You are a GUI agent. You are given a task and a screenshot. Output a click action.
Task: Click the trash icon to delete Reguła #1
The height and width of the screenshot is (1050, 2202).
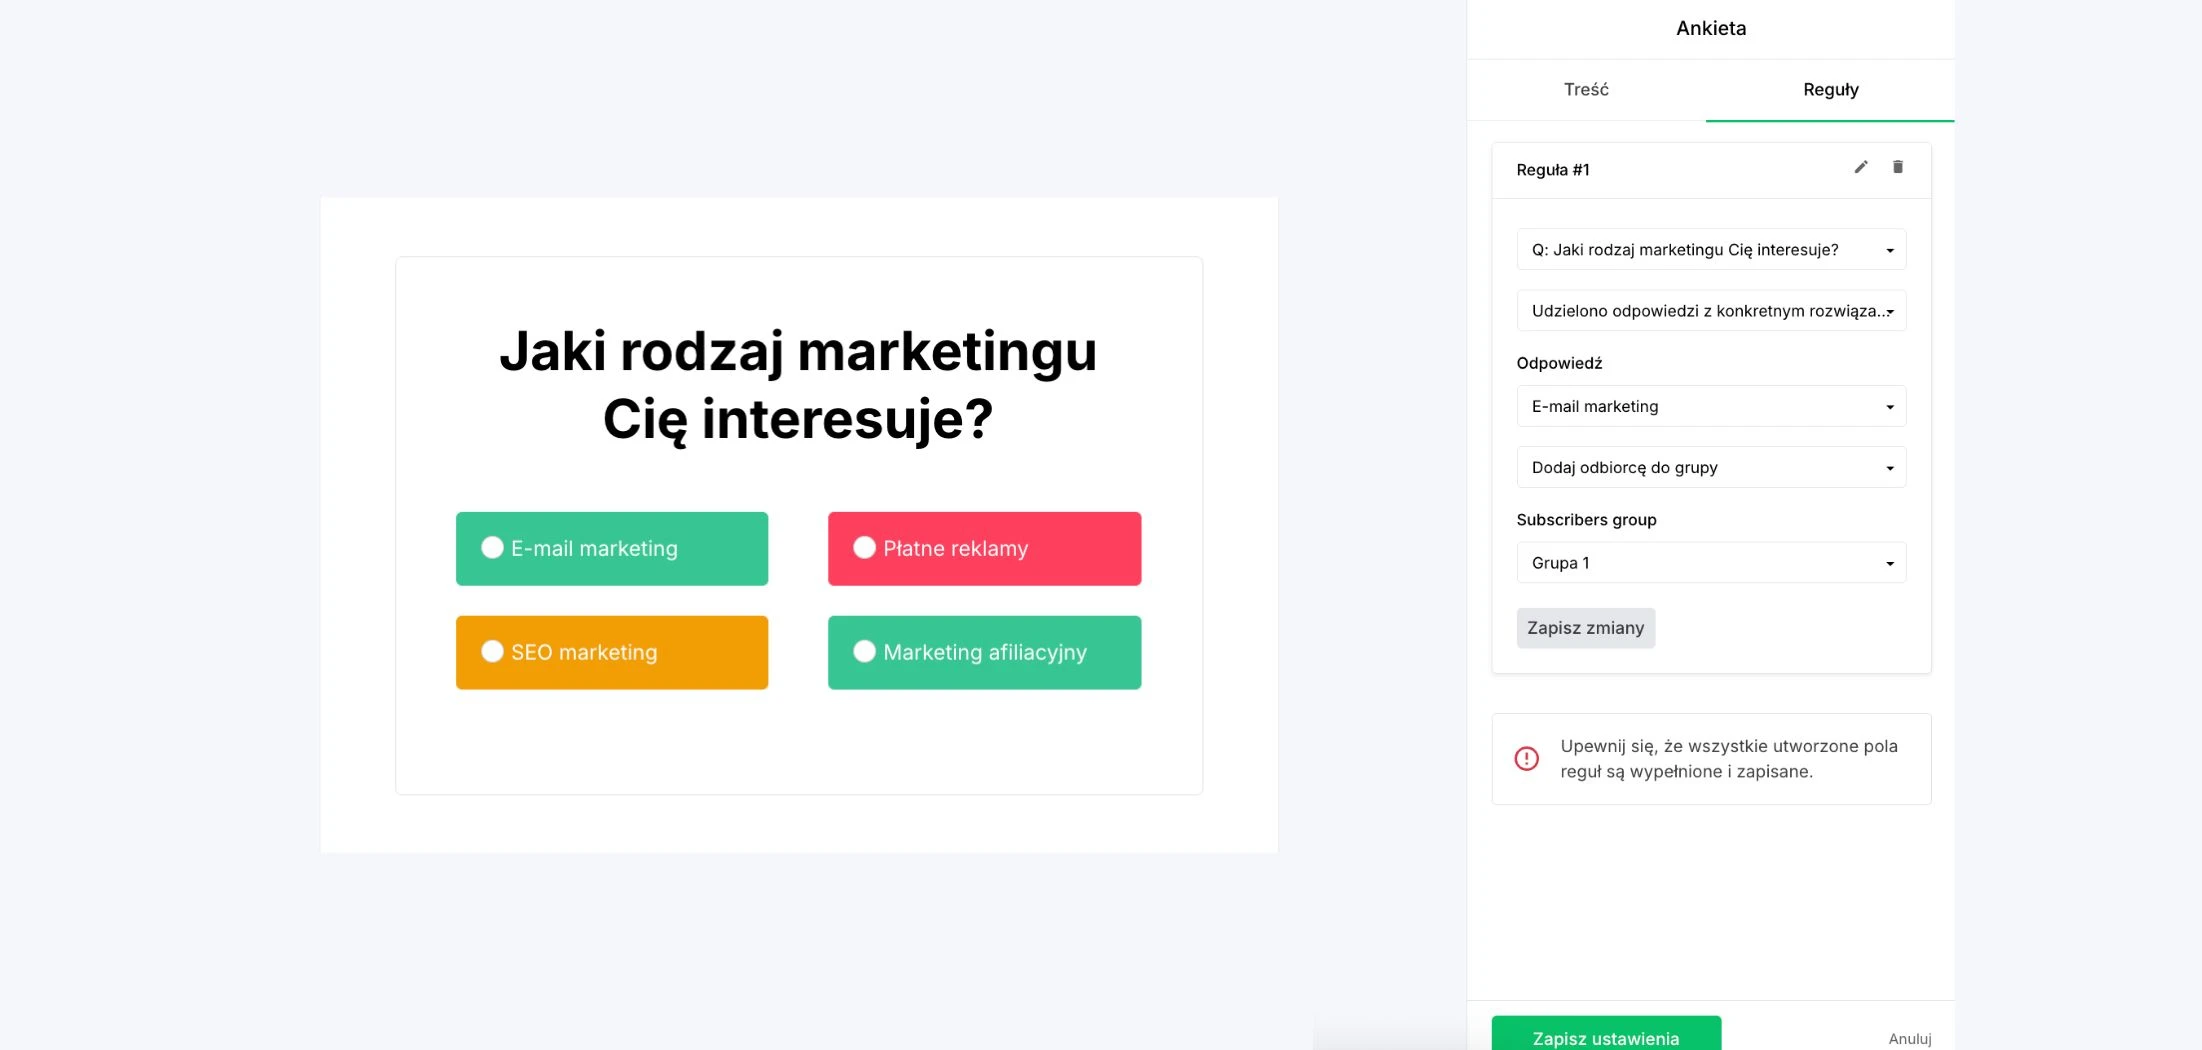tap(1897, 167)
